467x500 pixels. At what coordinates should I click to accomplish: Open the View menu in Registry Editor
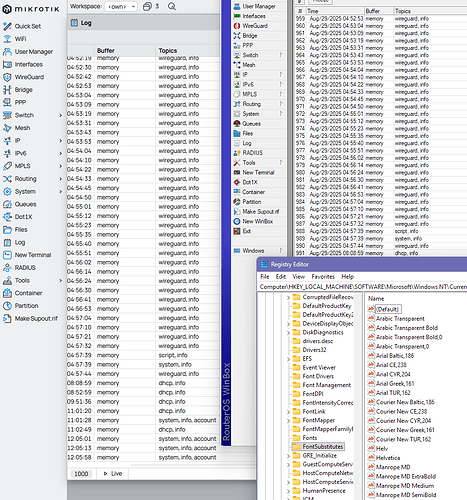point(299,277)
